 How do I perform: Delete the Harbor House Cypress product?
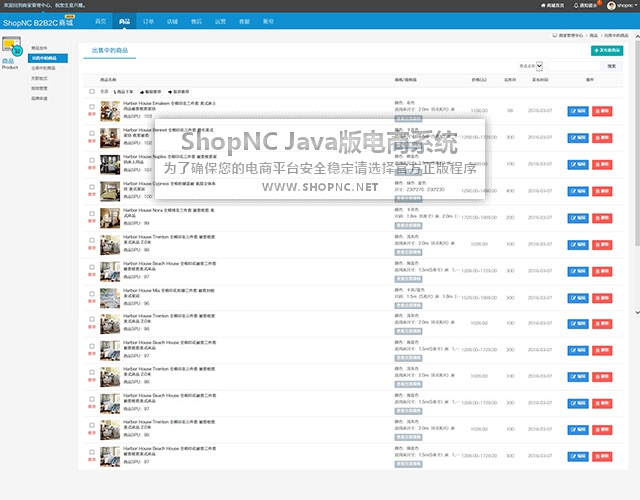[602, 191]
